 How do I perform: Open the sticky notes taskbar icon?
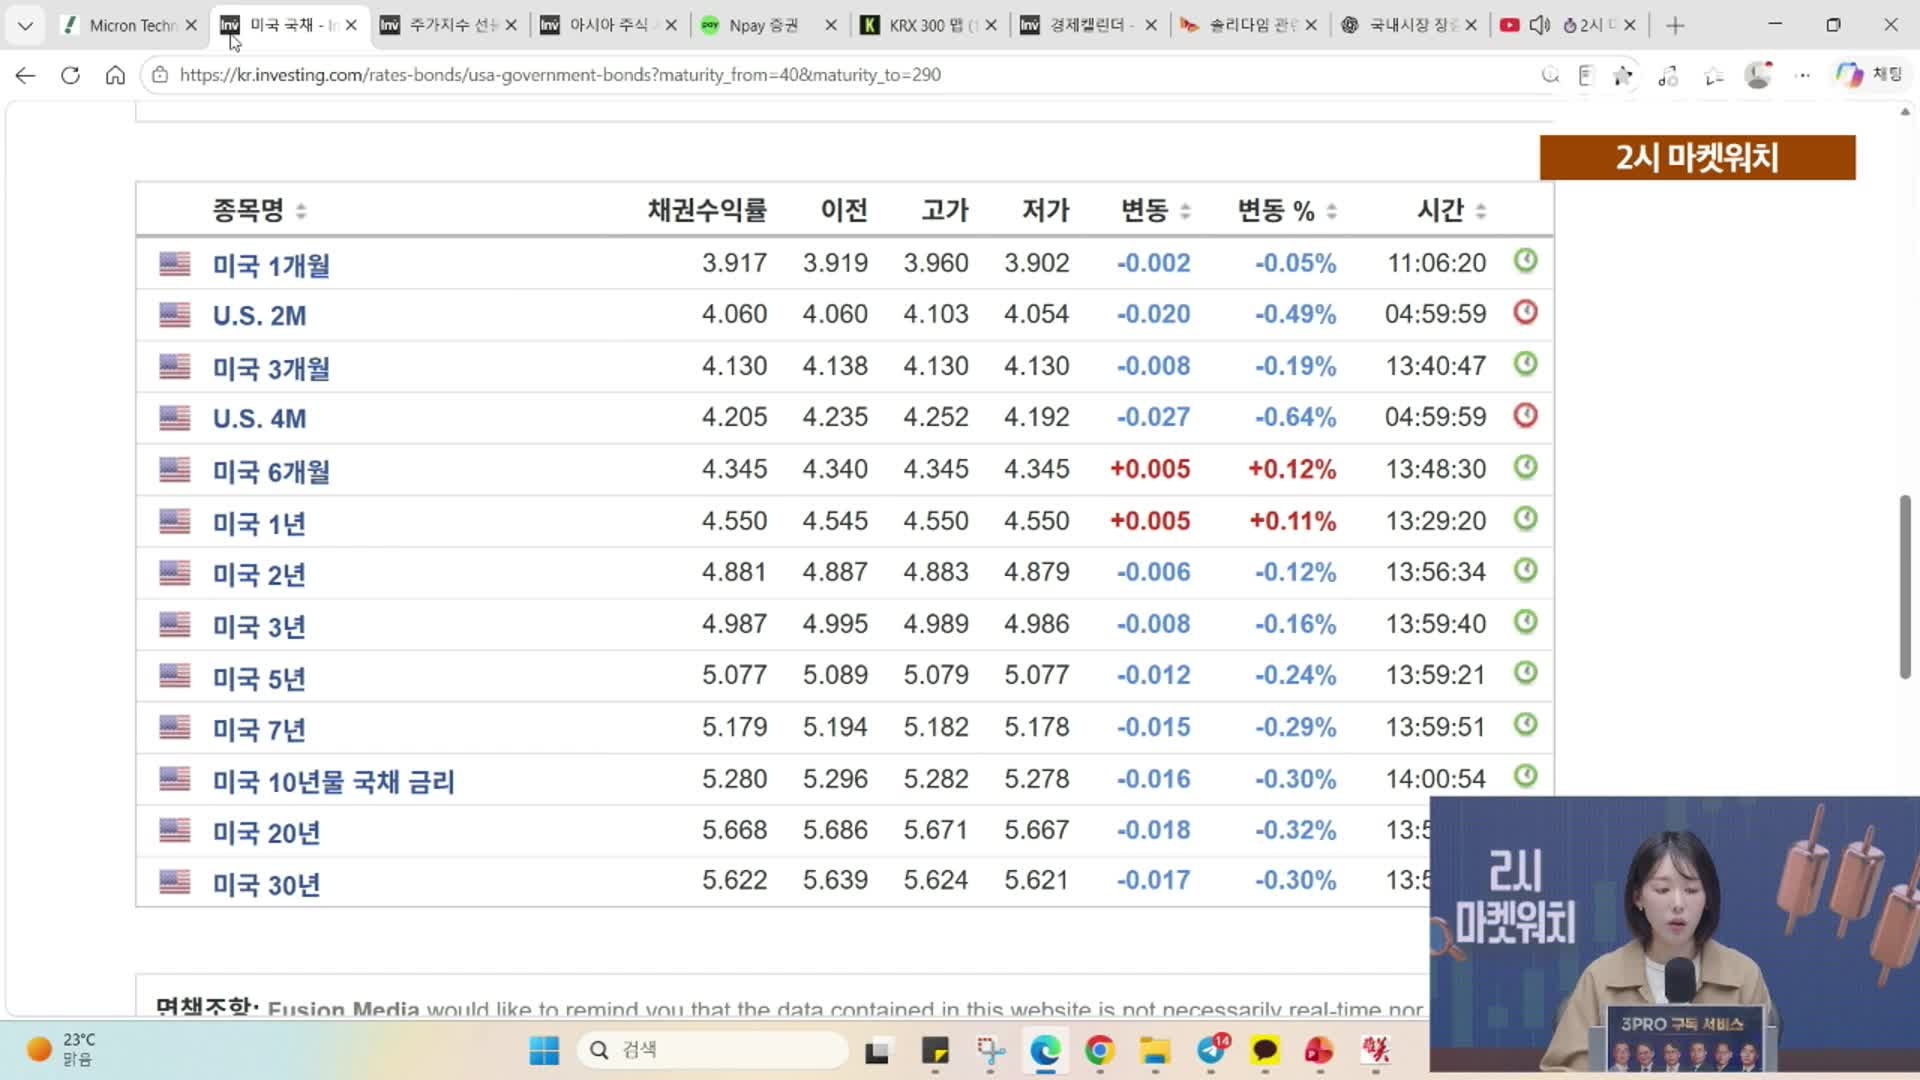click(x=935, y=1050)
